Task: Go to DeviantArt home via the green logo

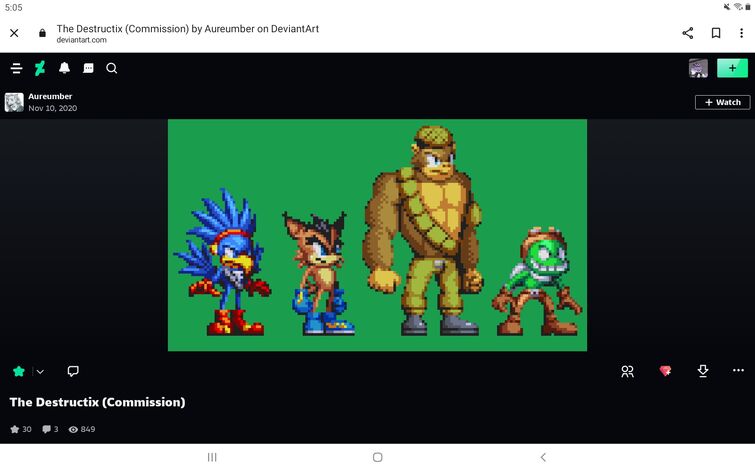Action: click(x=40, y=68)
